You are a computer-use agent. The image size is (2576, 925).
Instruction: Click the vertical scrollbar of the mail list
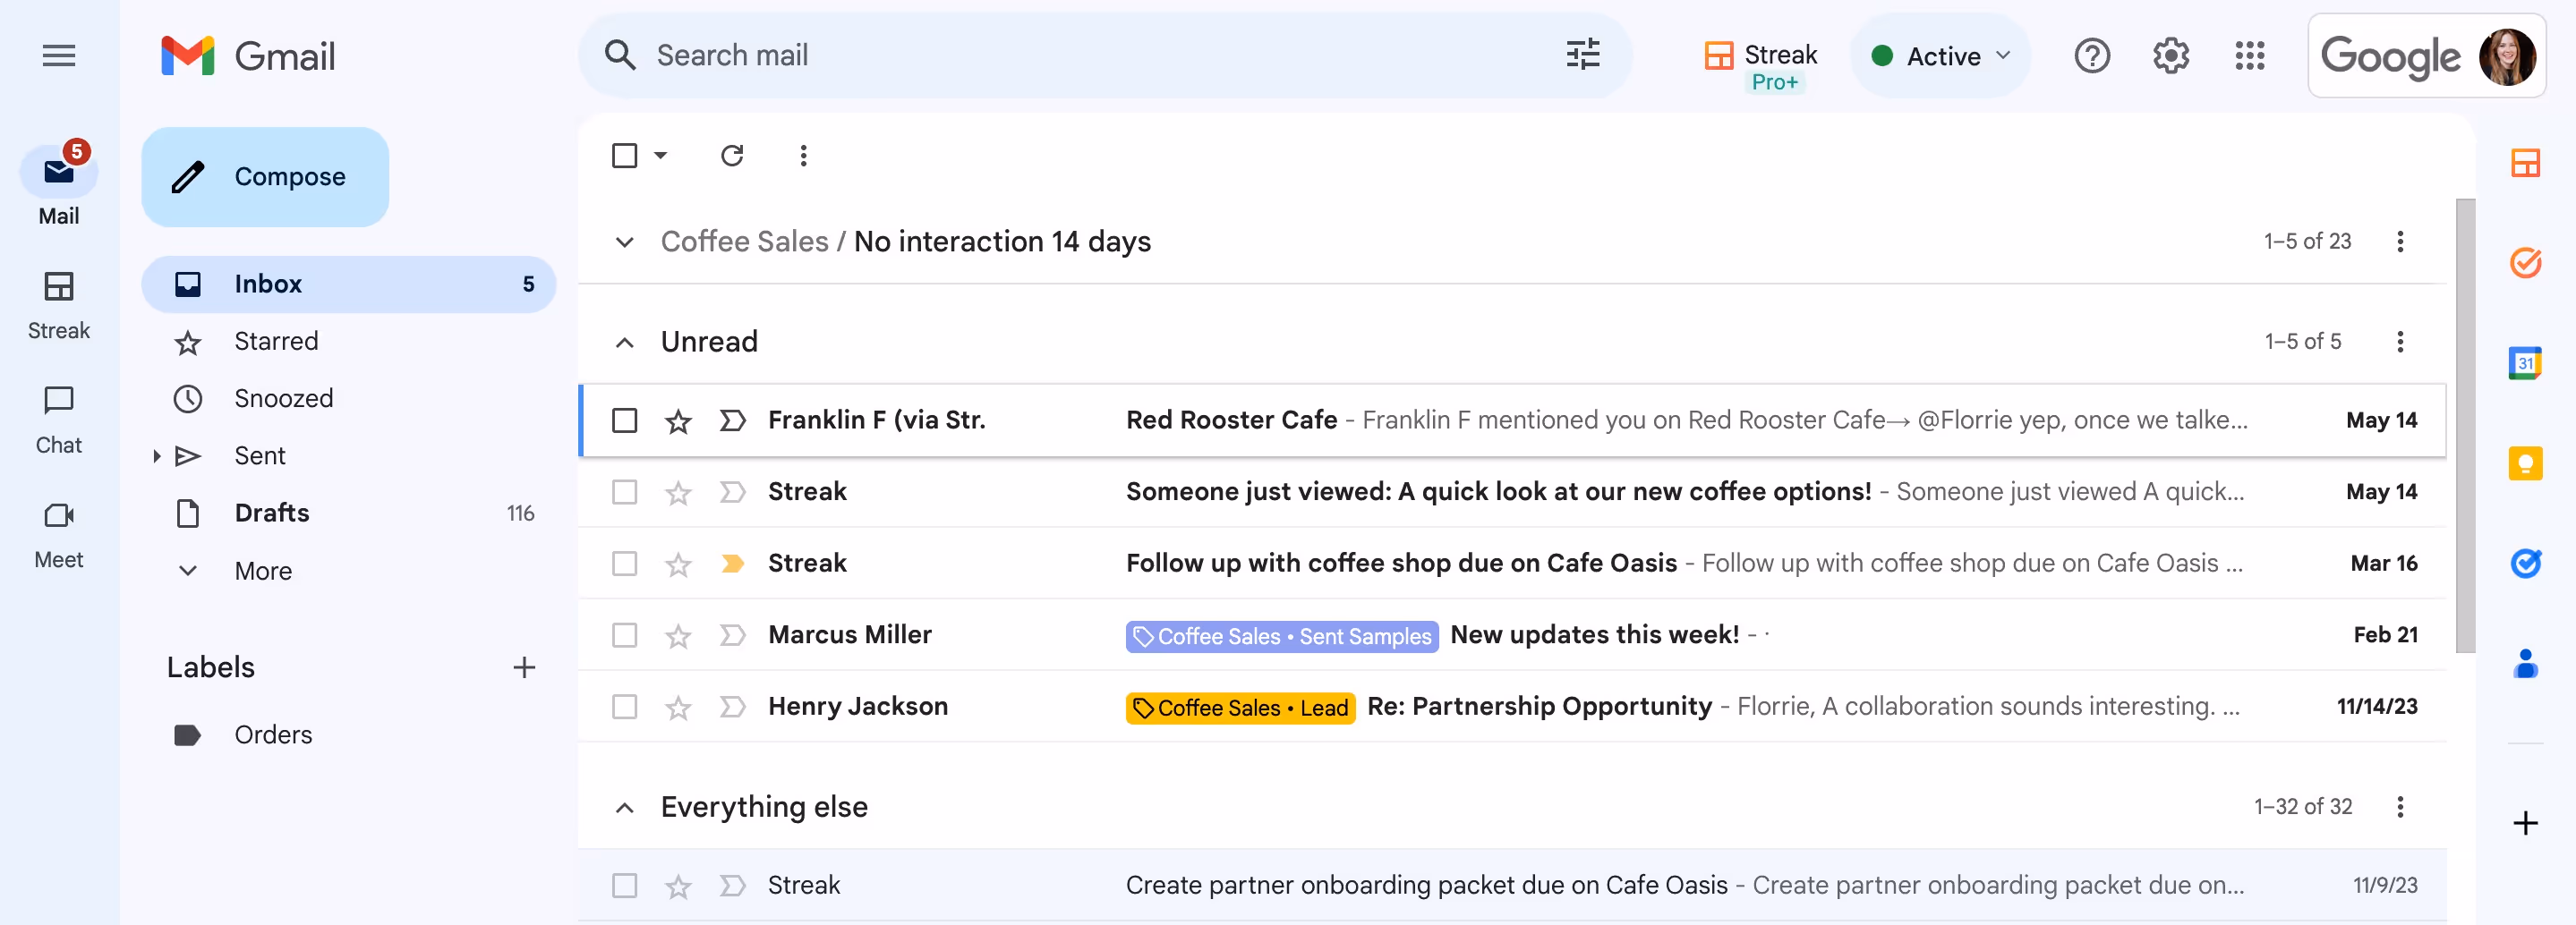pyautogui.click(x=2465, y=425)
